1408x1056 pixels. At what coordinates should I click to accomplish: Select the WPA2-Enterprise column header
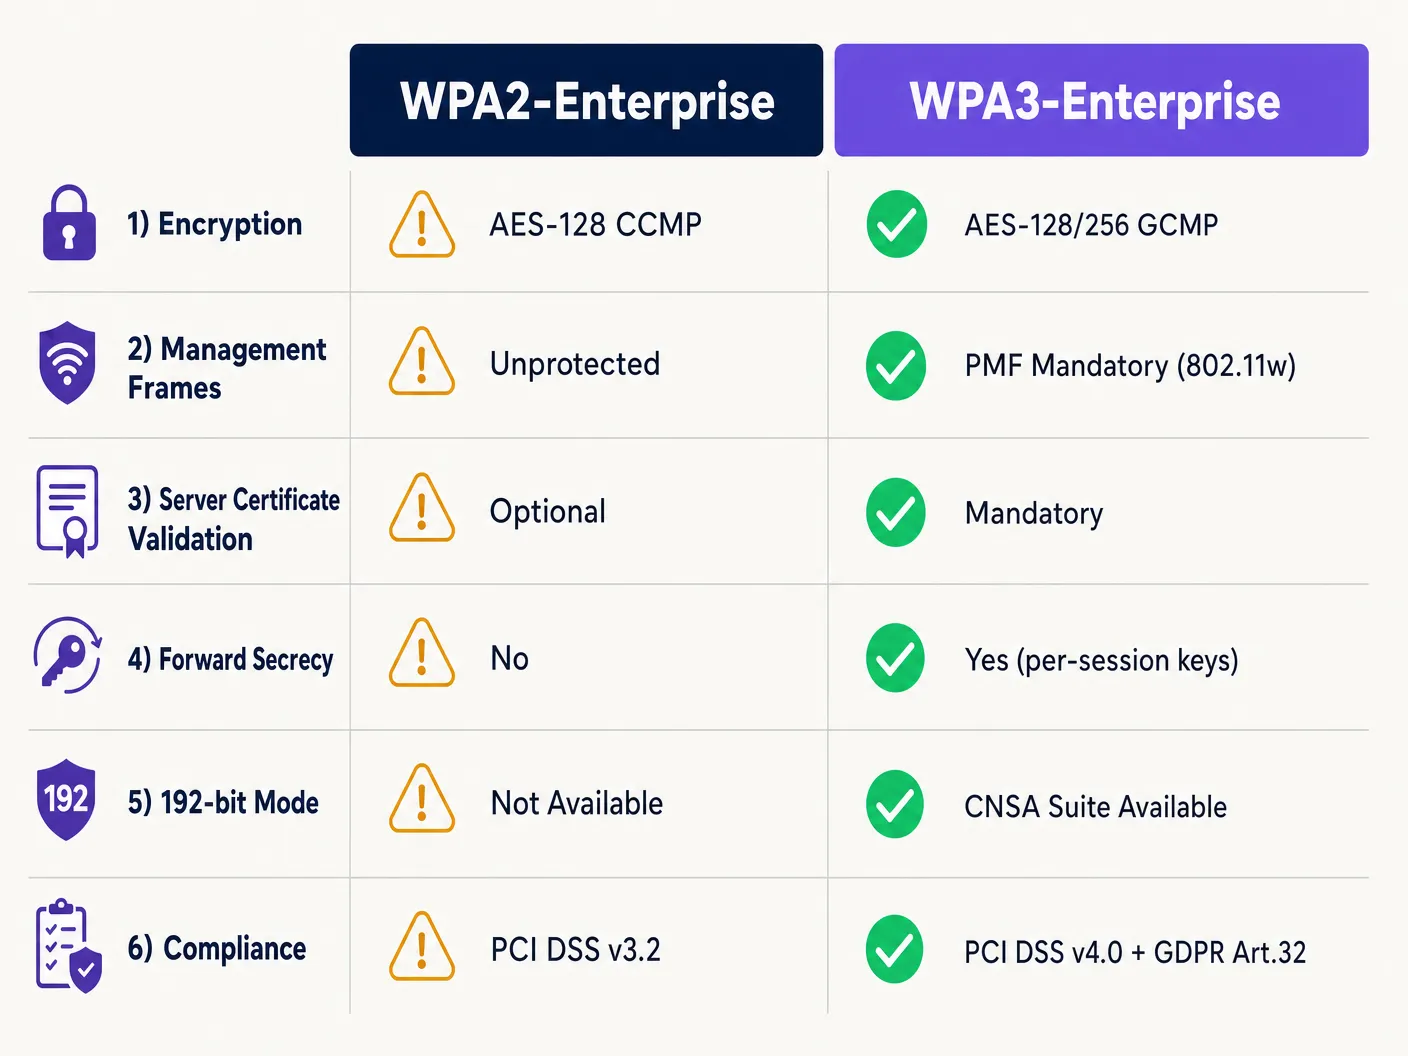[x=586, y=100]
